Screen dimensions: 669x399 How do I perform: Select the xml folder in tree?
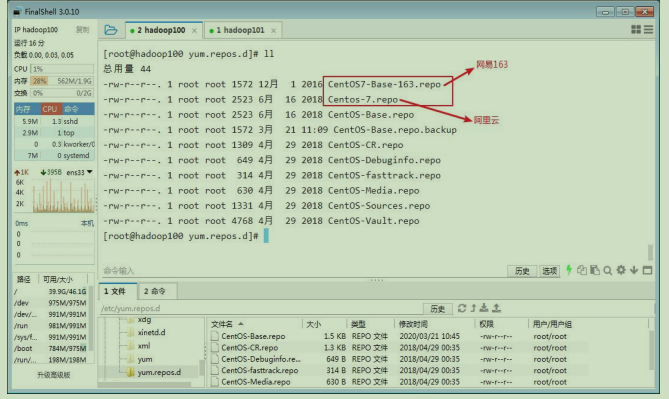coord(144,346)
